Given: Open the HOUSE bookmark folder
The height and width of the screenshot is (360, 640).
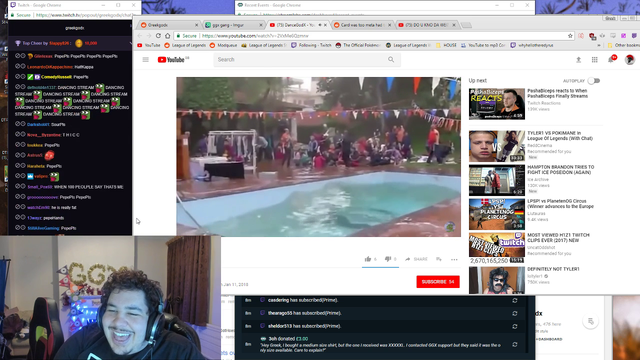Looking at the screenshot, I should (446, 45).
